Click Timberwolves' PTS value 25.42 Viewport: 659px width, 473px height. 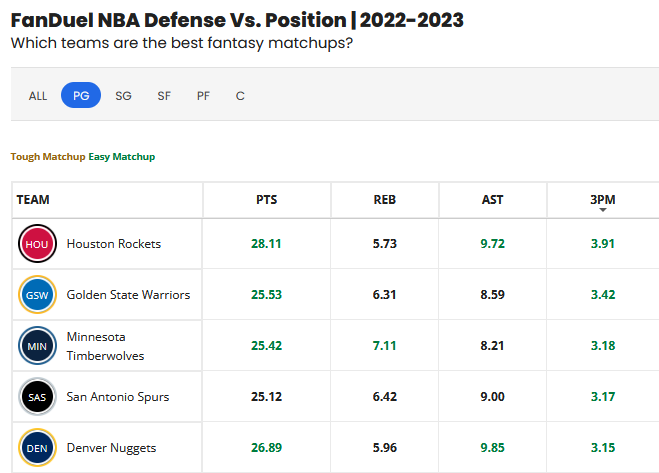[266, 346]
